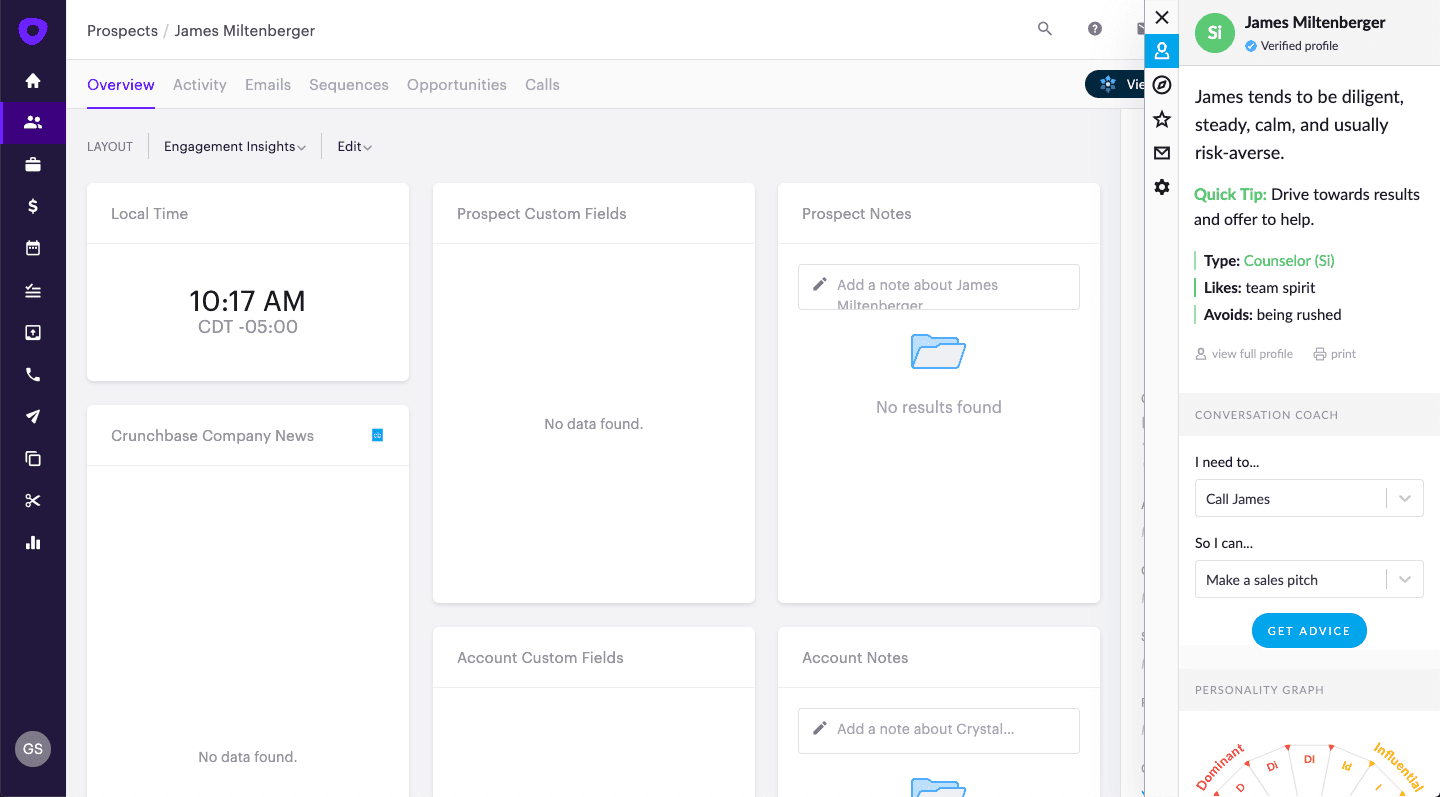Open the Home icon in left sidebar
Screen dimensions: 1440x797
click(33, 81)
